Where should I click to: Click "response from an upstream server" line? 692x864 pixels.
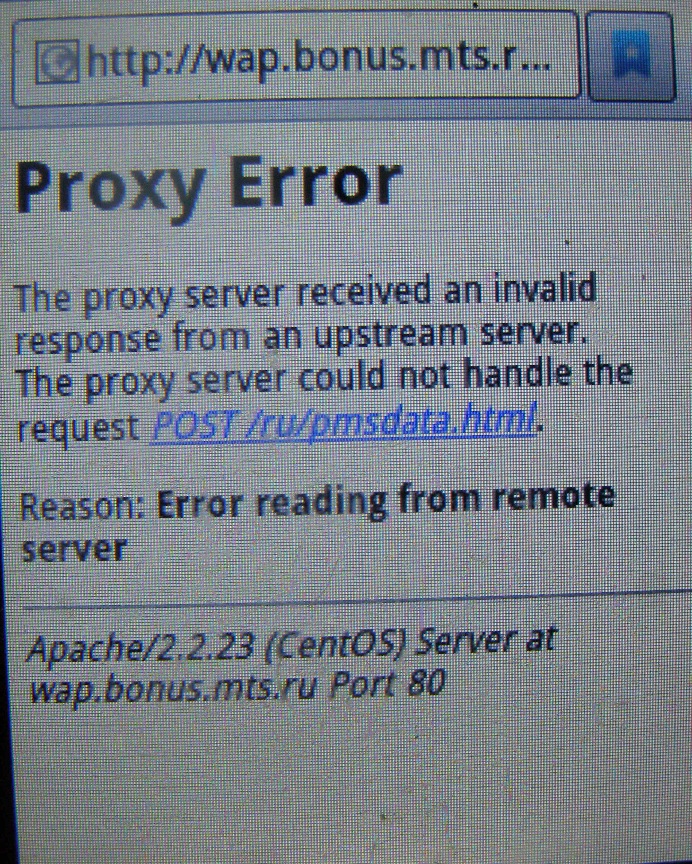[300, 337]
